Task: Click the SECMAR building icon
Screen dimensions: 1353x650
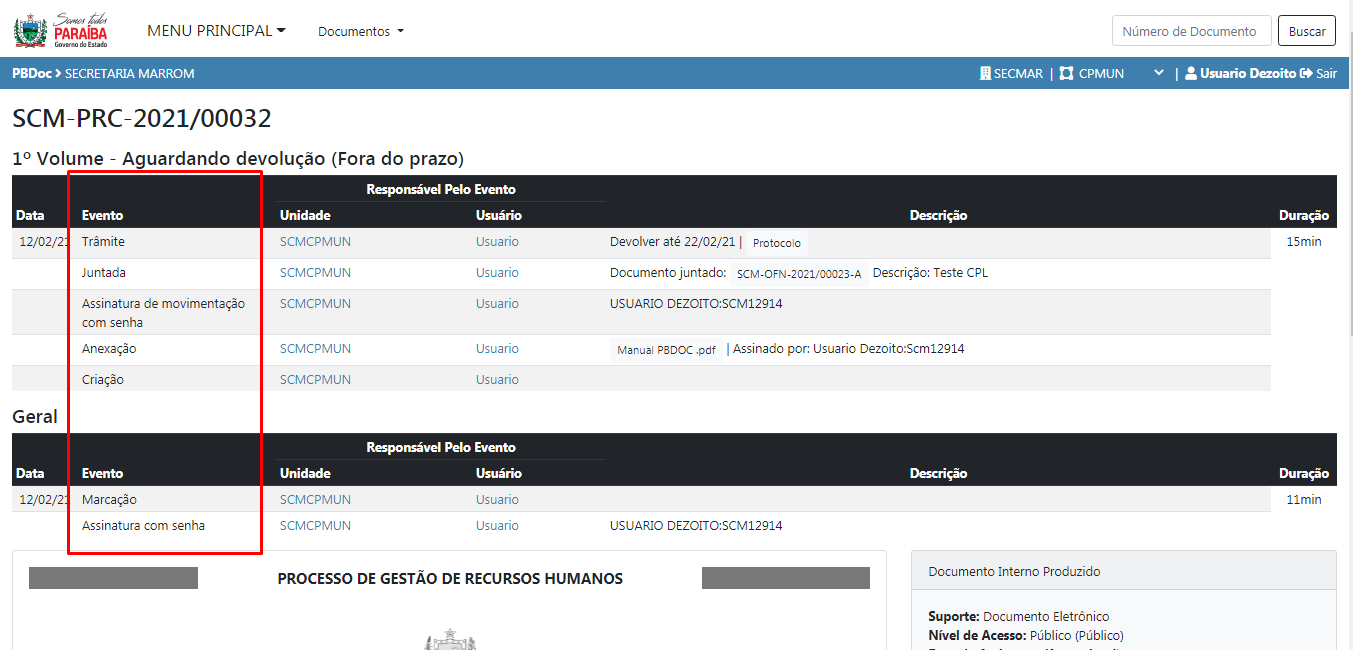Action: click(985, 74)
